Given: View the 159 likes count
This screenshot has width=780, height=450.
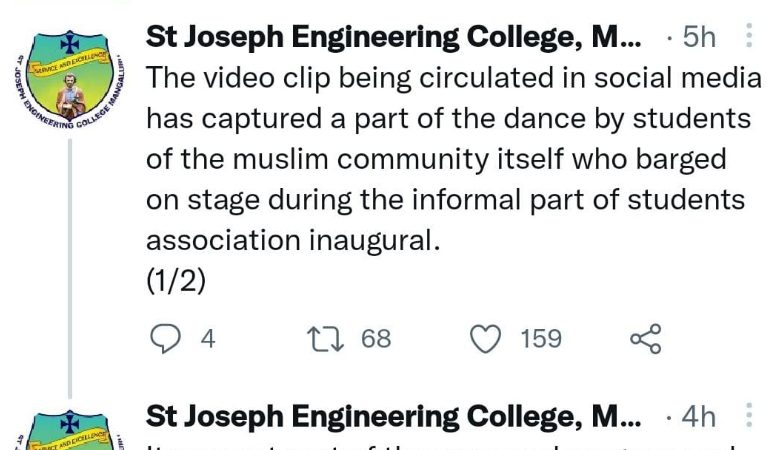Looking at the screenshot, I should (x=541, y=339).
